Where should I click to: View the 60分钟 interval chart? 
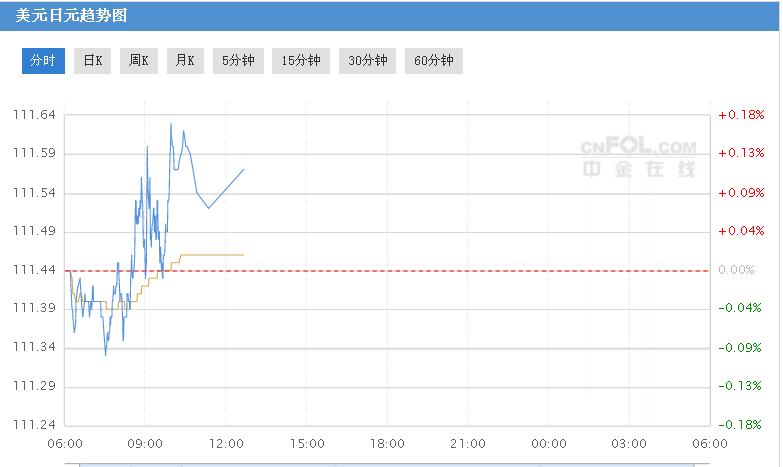[434, 61]
